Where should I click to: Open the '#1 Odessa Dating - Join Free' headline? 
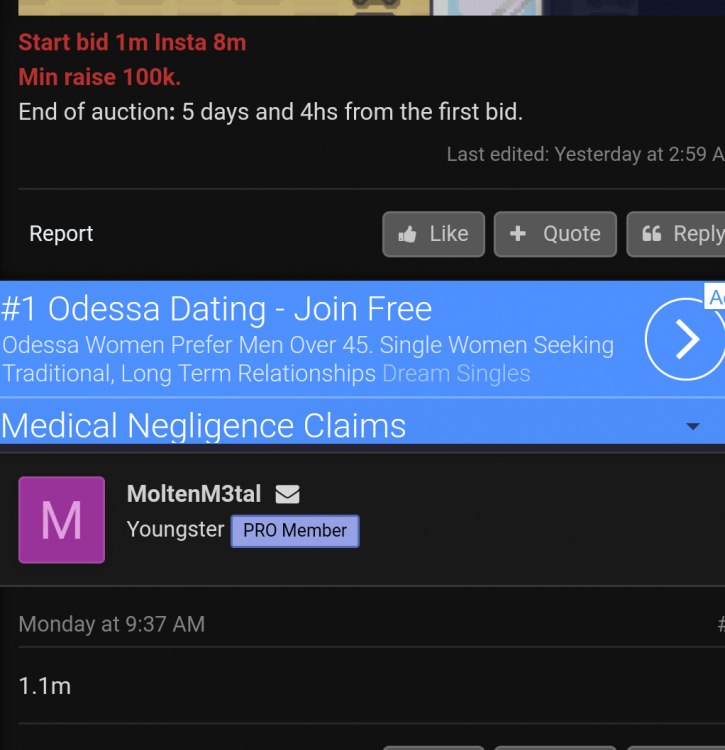coord(216,309)
